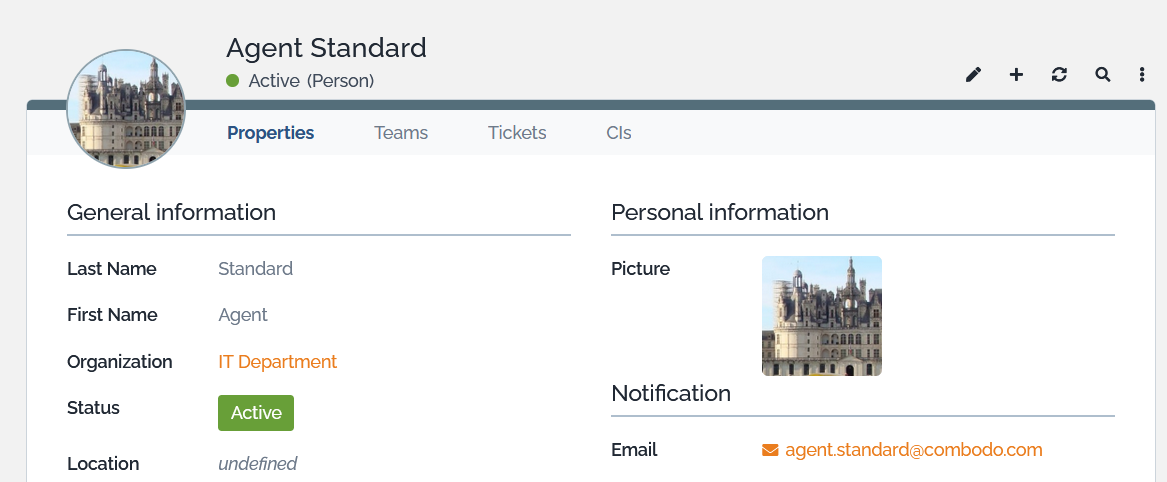Viewport: 1167px width, 482px height.
Task: Open the castle picture under Personal information
Action: 821,316
